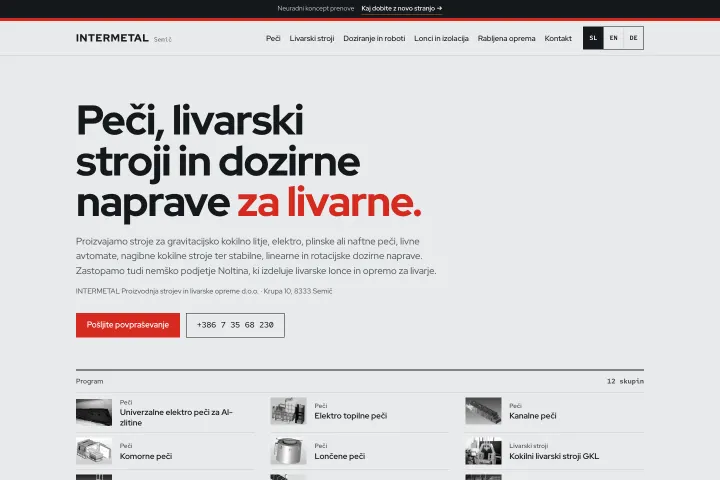
Task: Switch language to EN
Action: pos(613,38)
